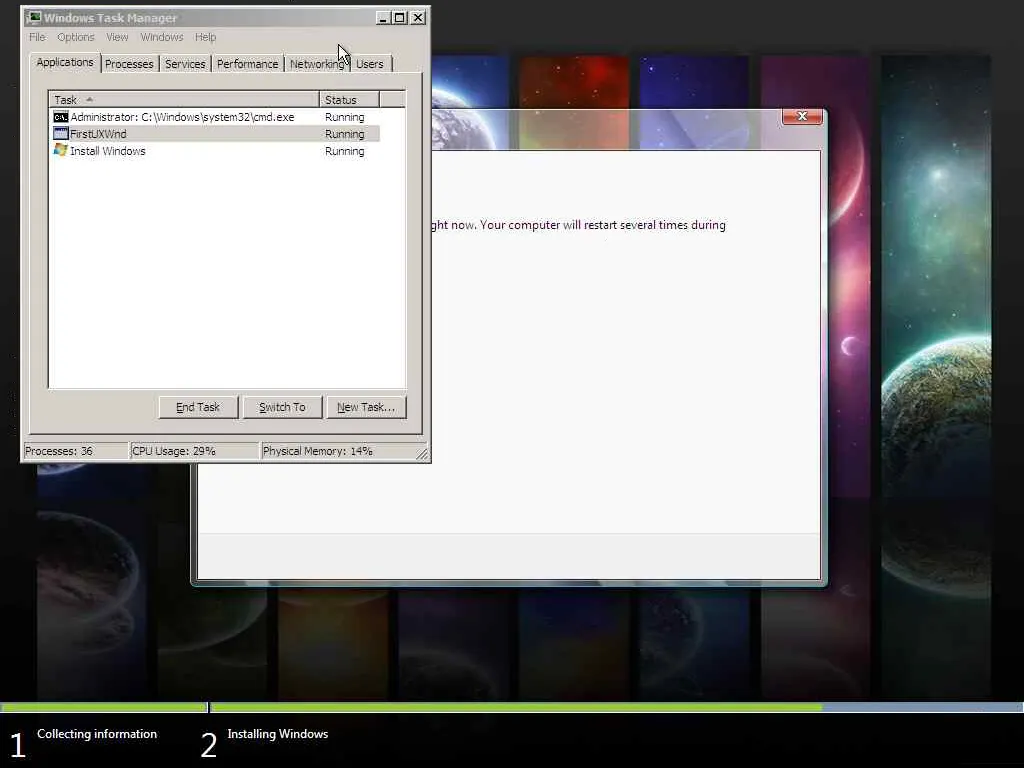
Task: Click the Installing Windows progress bar
Action: coord(616,707)
